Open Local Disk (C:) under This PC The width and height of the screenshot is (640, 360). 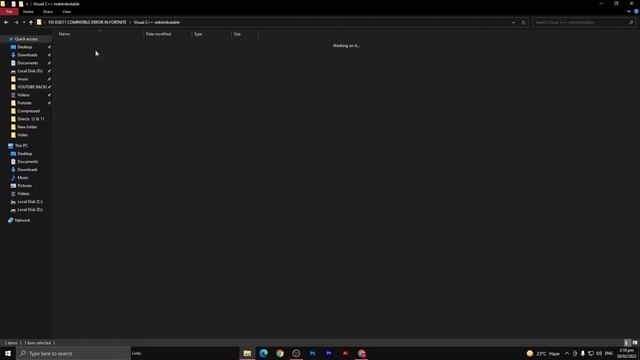point(29,202)
